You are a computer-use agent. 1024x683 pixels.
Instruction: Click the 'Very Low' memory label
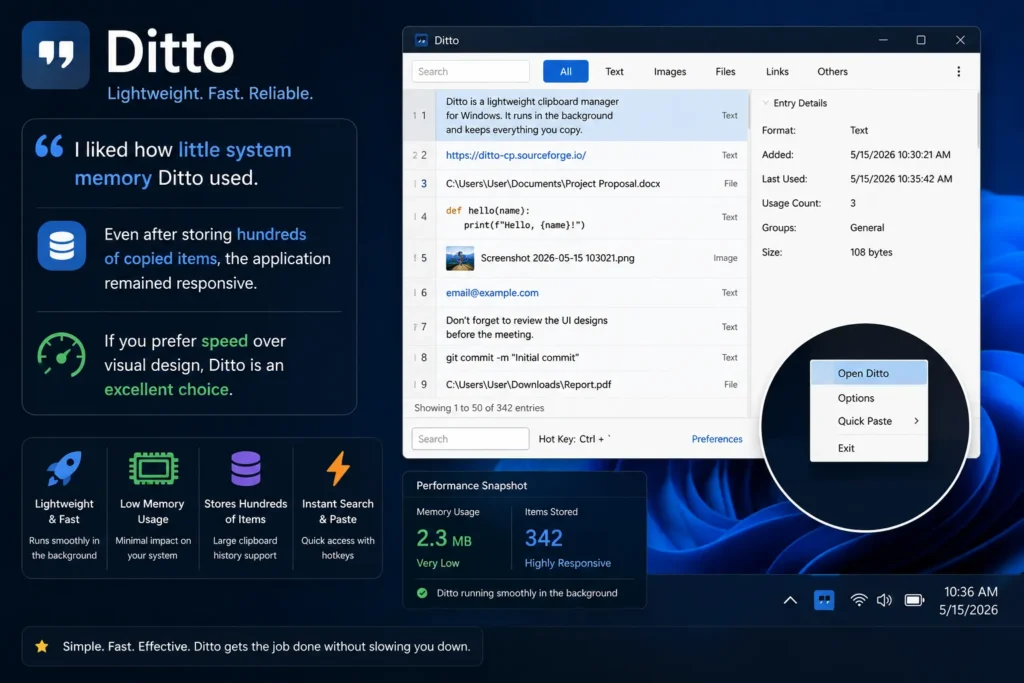click(438, 563)
